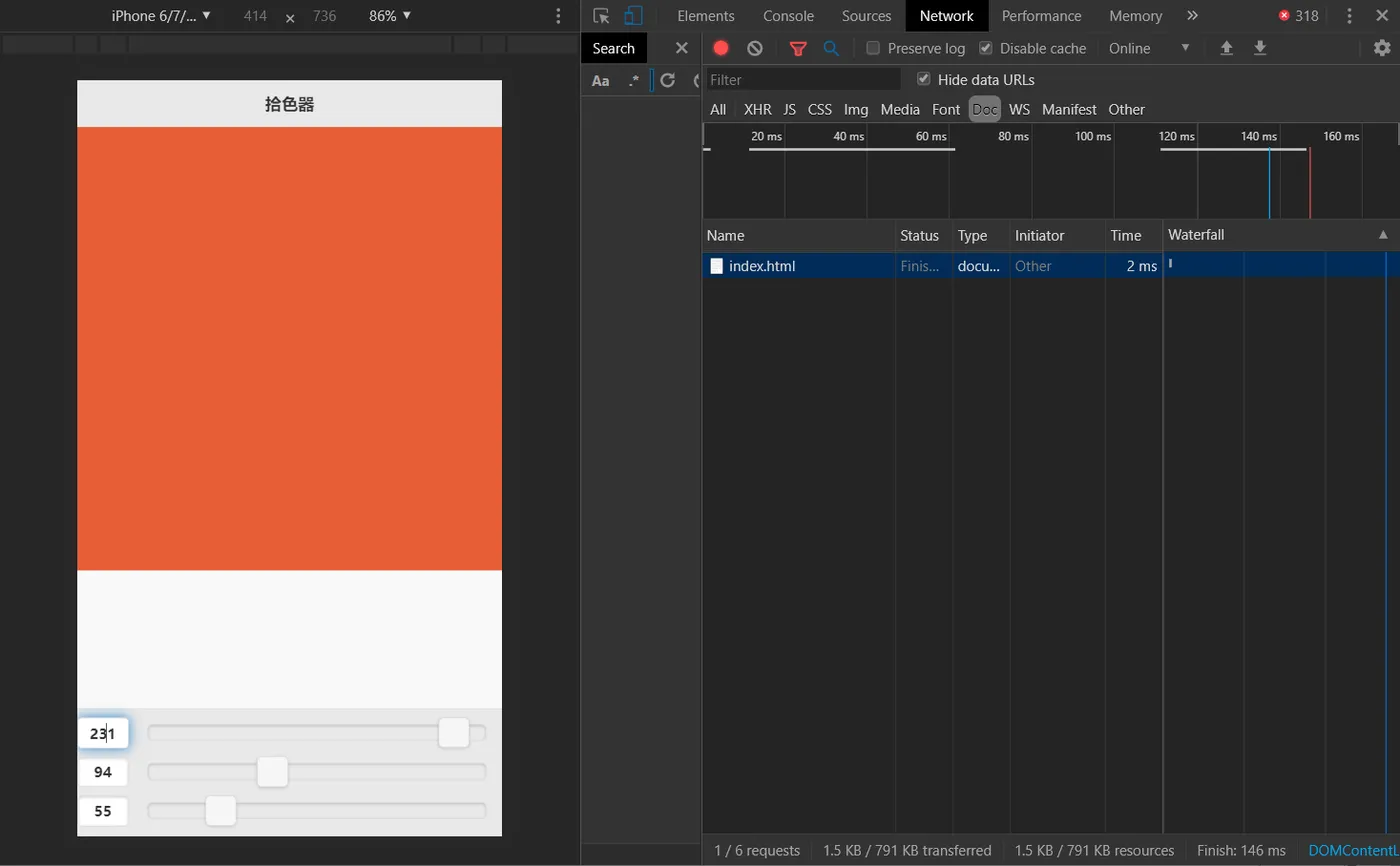Show All request types

click(x=718, y=109)
